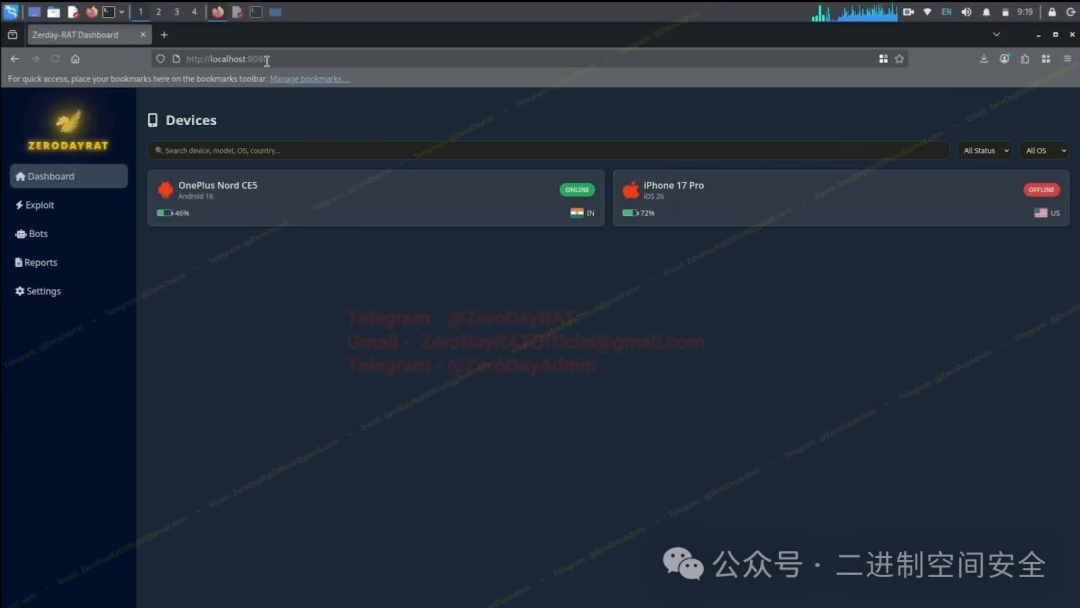The height and width of the screenshot is (608, 1080).
Task: Launch the text editor panel icon
Action: [72, 12]
